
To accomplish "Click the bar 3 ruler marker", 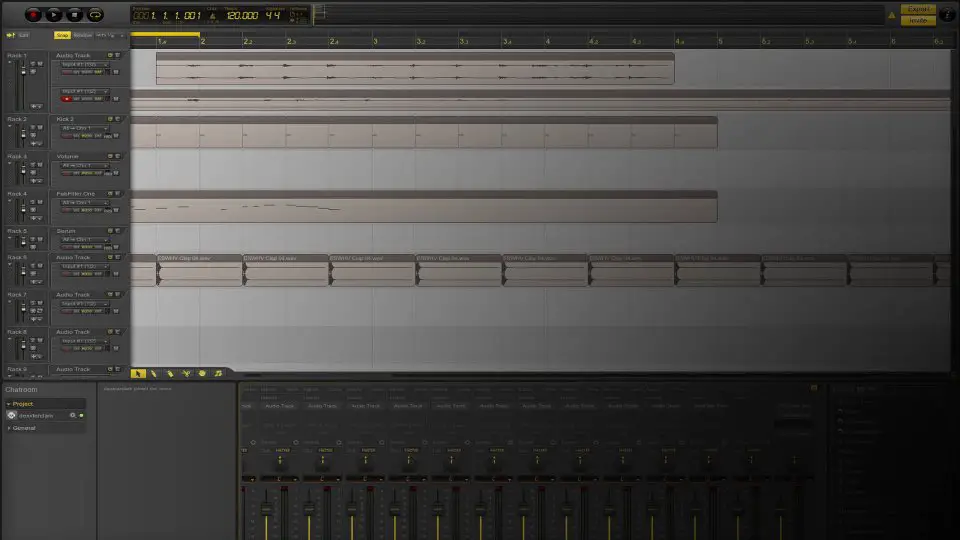I will coord(375,41).
